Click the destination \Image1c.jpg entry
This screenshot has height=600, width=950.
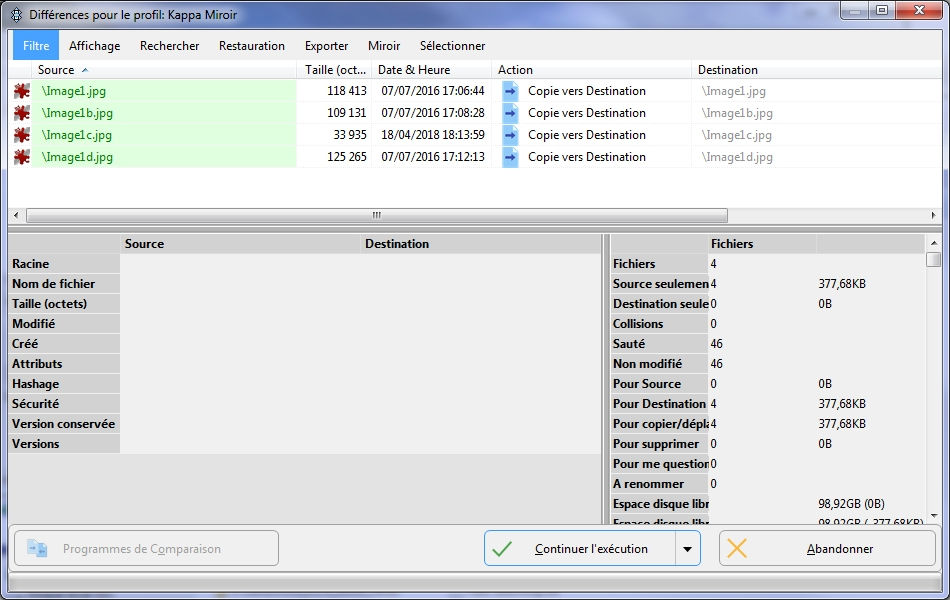click(736, 135)
